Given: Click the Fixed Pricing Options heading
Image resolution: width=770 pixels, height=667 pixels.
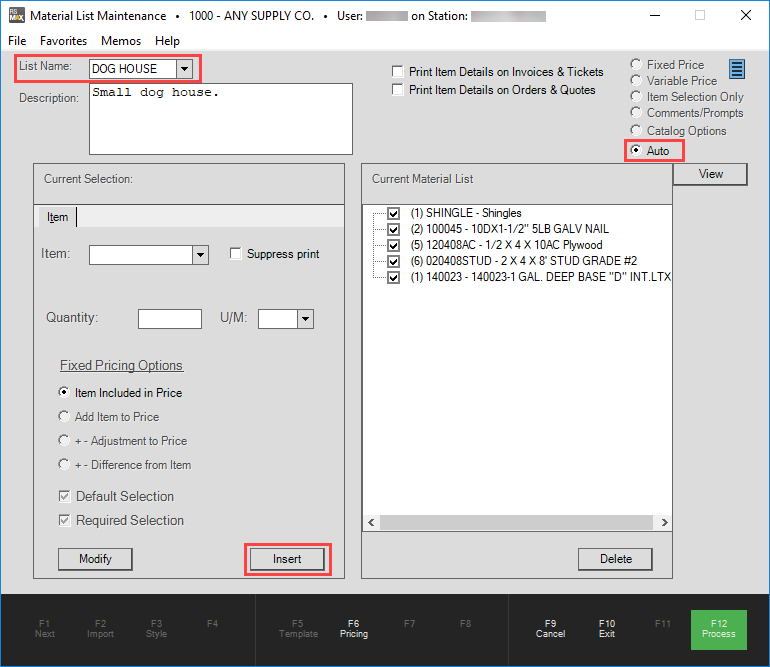Looking at the screenshot, I should 121,365.
